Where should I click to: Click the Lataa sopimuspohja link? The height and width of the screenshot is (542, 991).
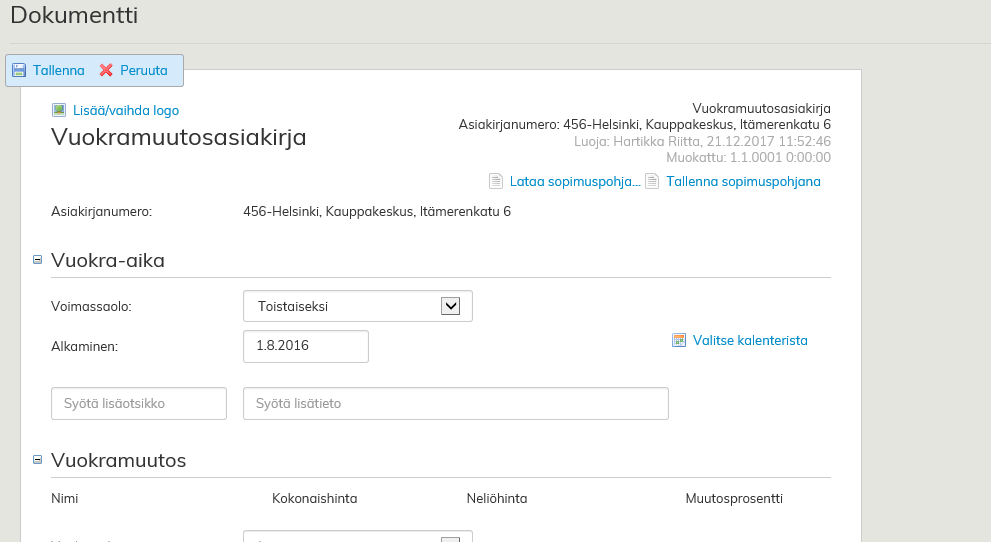click(574, 182)
